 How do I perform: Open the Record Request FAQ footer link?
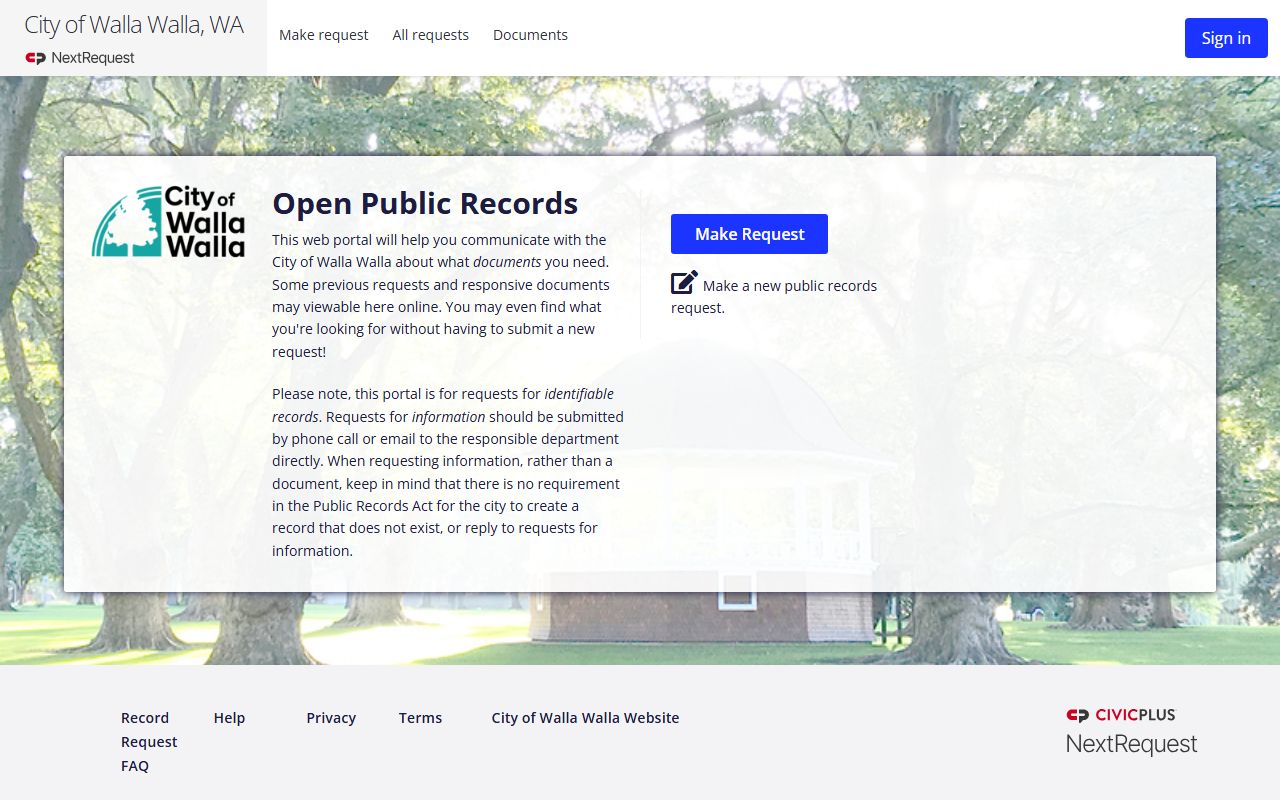click(149, 742)
